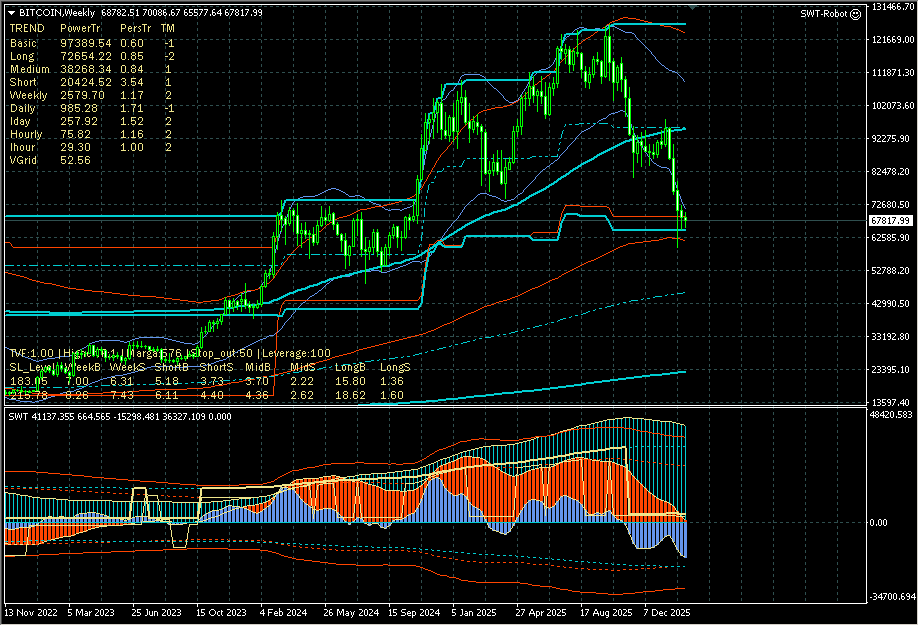Click the PersTr column header
The width and height of the screenshot is (919, 626).
click(135, 28)
